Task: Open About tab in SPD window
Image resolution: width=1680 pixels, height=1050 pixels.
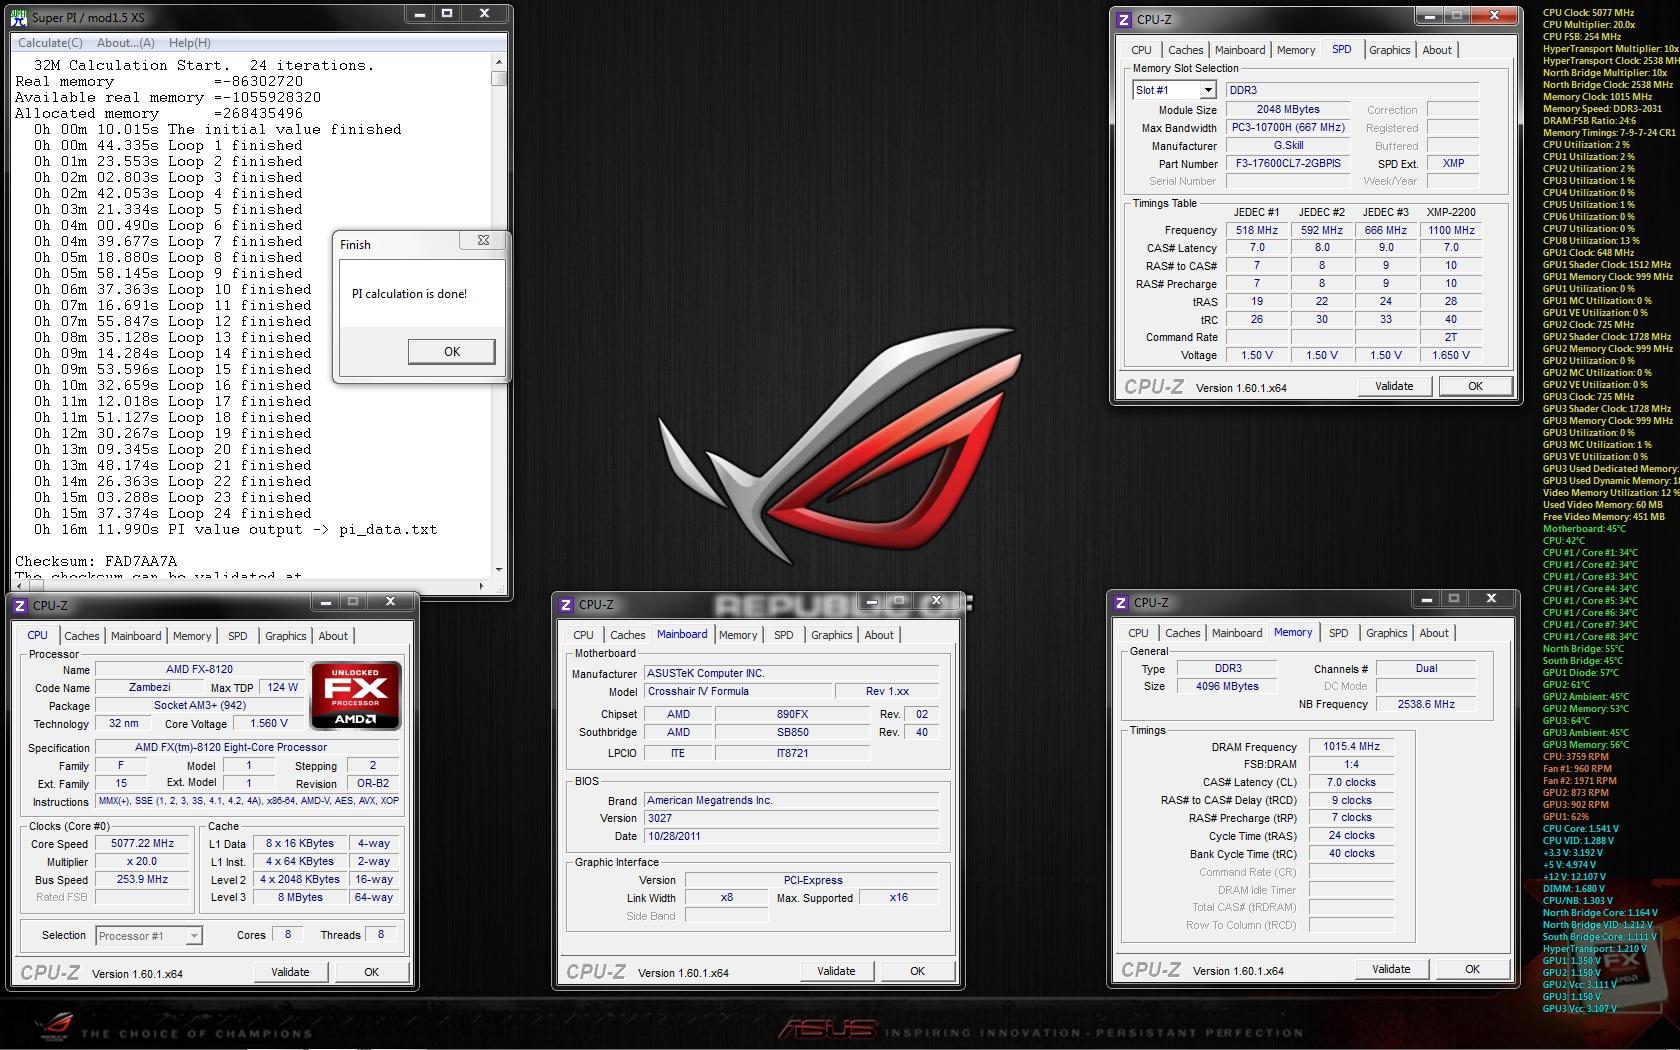Action: (1437, 50)
